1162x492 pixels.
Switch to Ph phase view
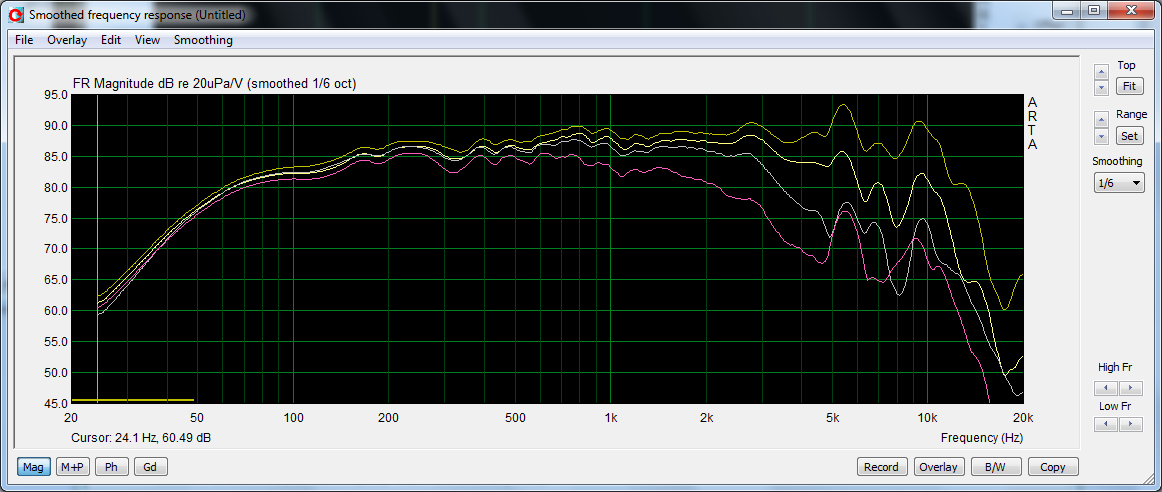112,467
